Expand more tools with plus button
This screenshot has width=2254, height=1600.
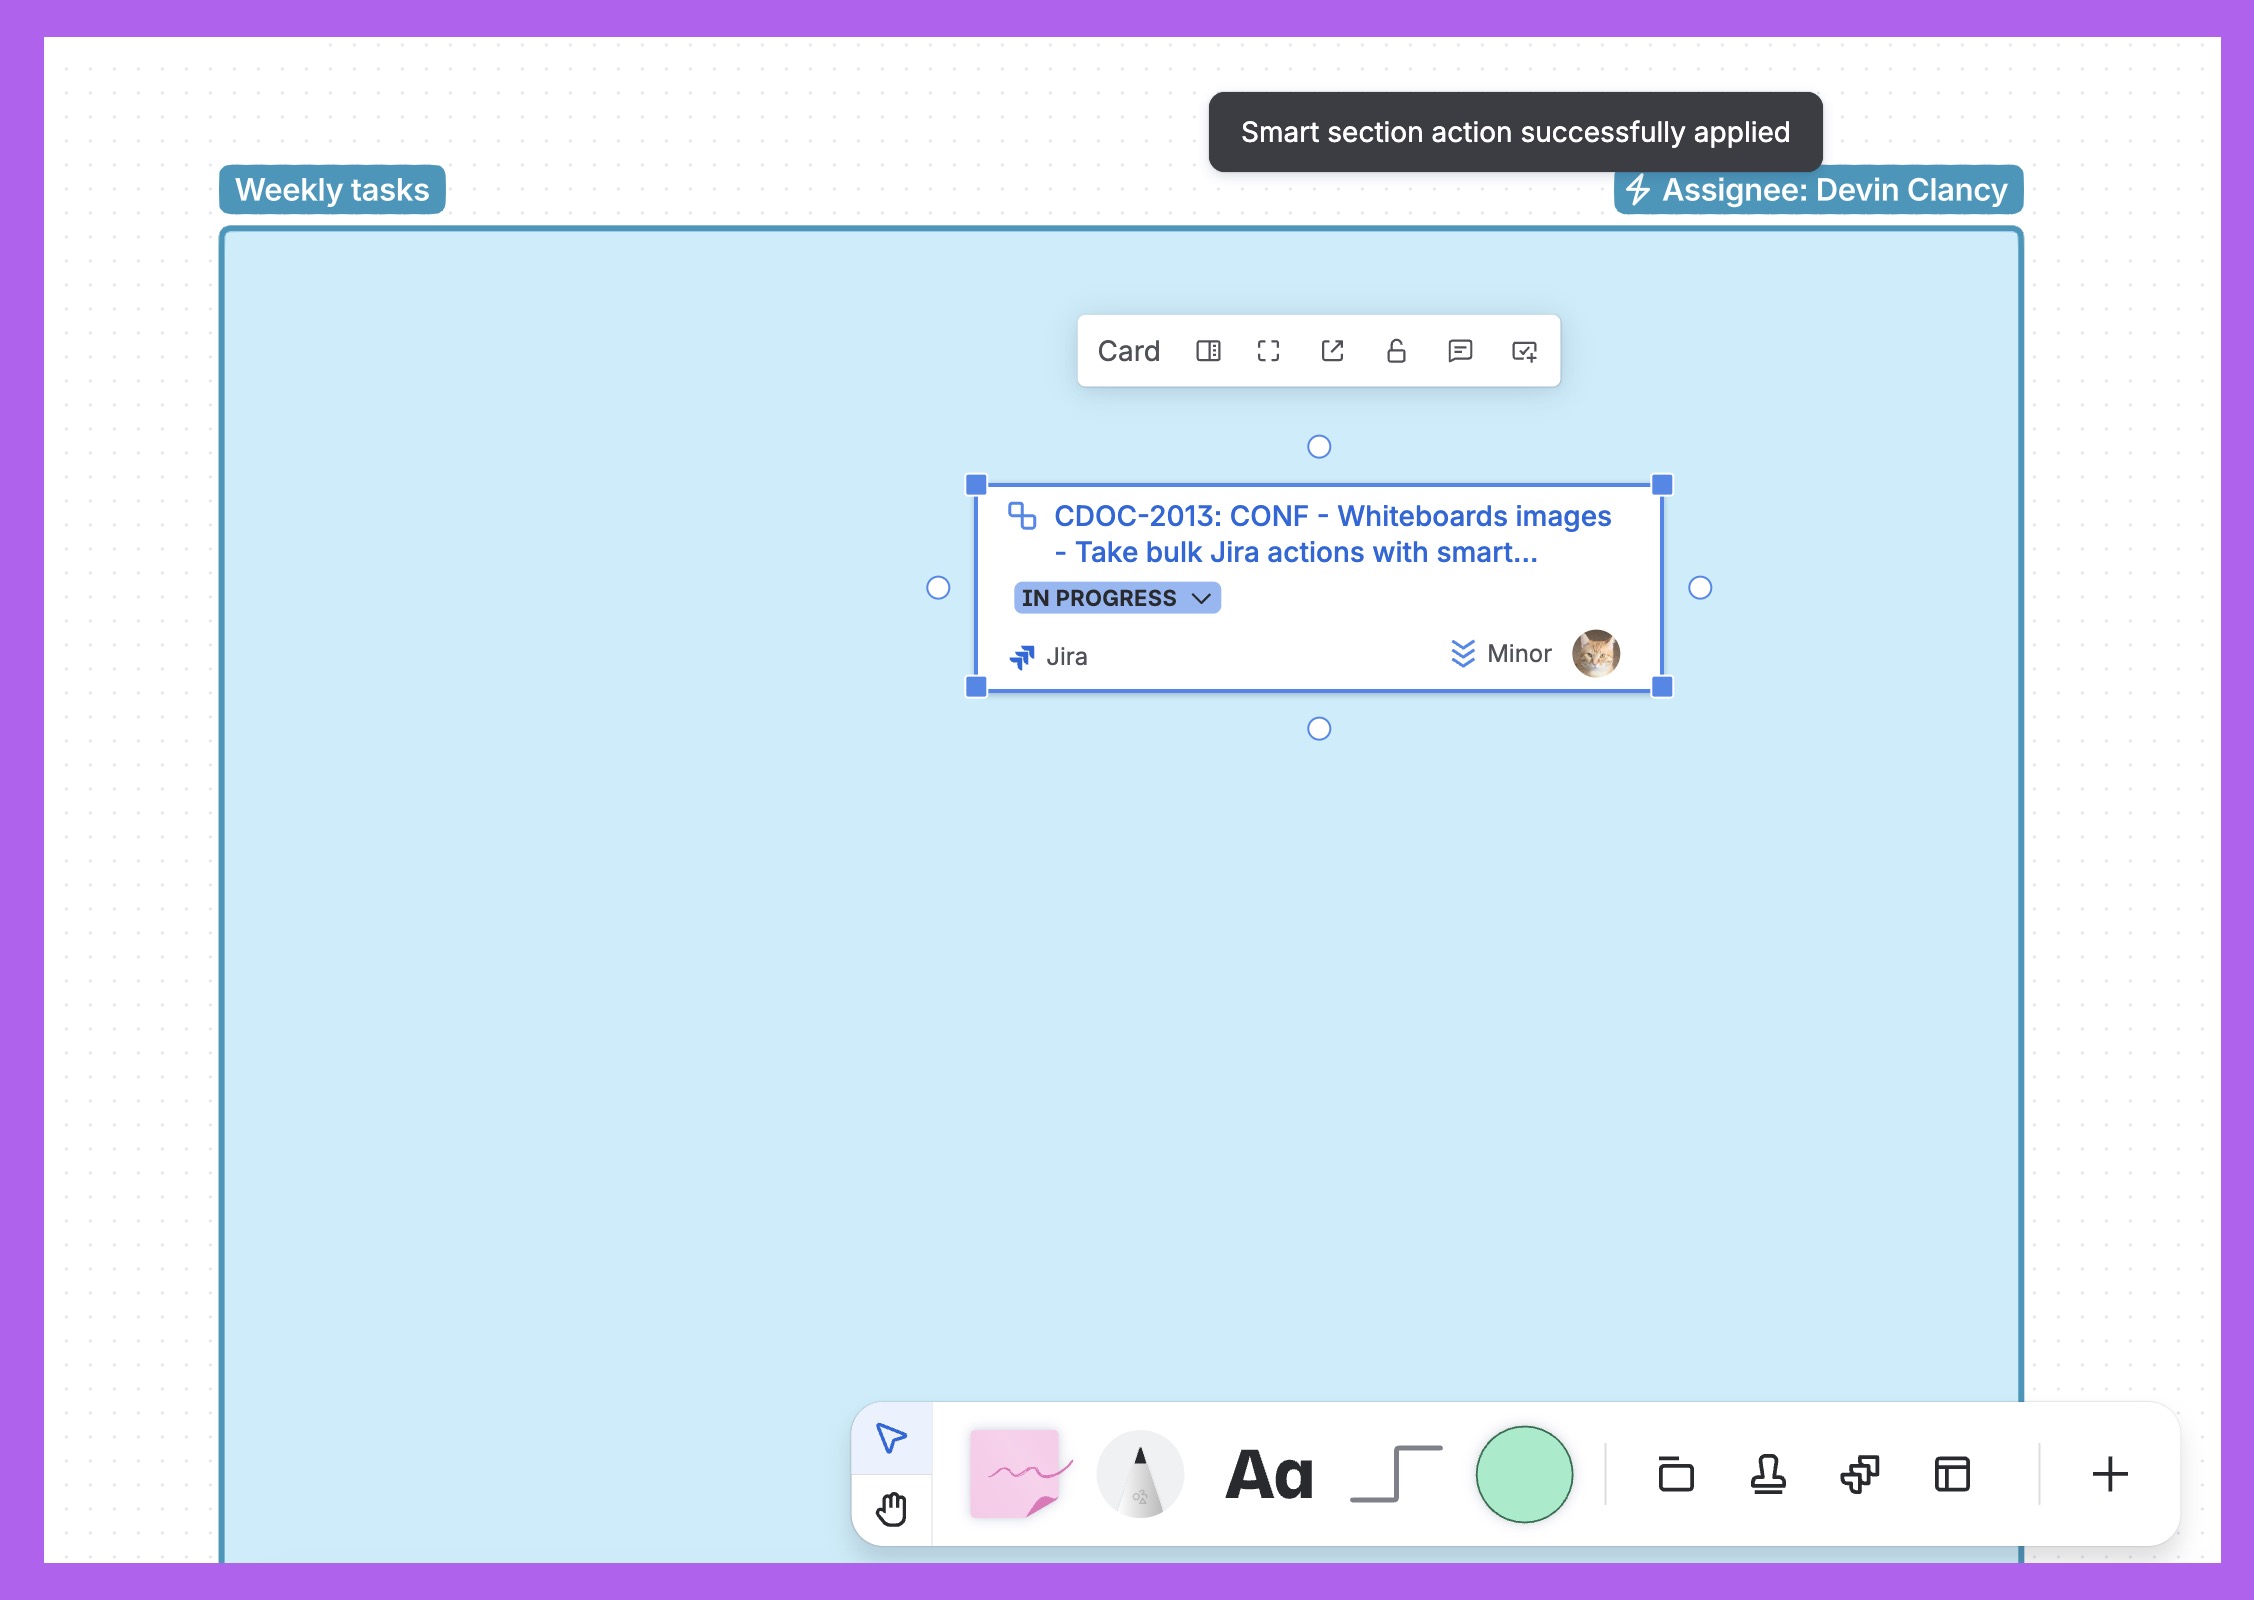[2109, 1474]
